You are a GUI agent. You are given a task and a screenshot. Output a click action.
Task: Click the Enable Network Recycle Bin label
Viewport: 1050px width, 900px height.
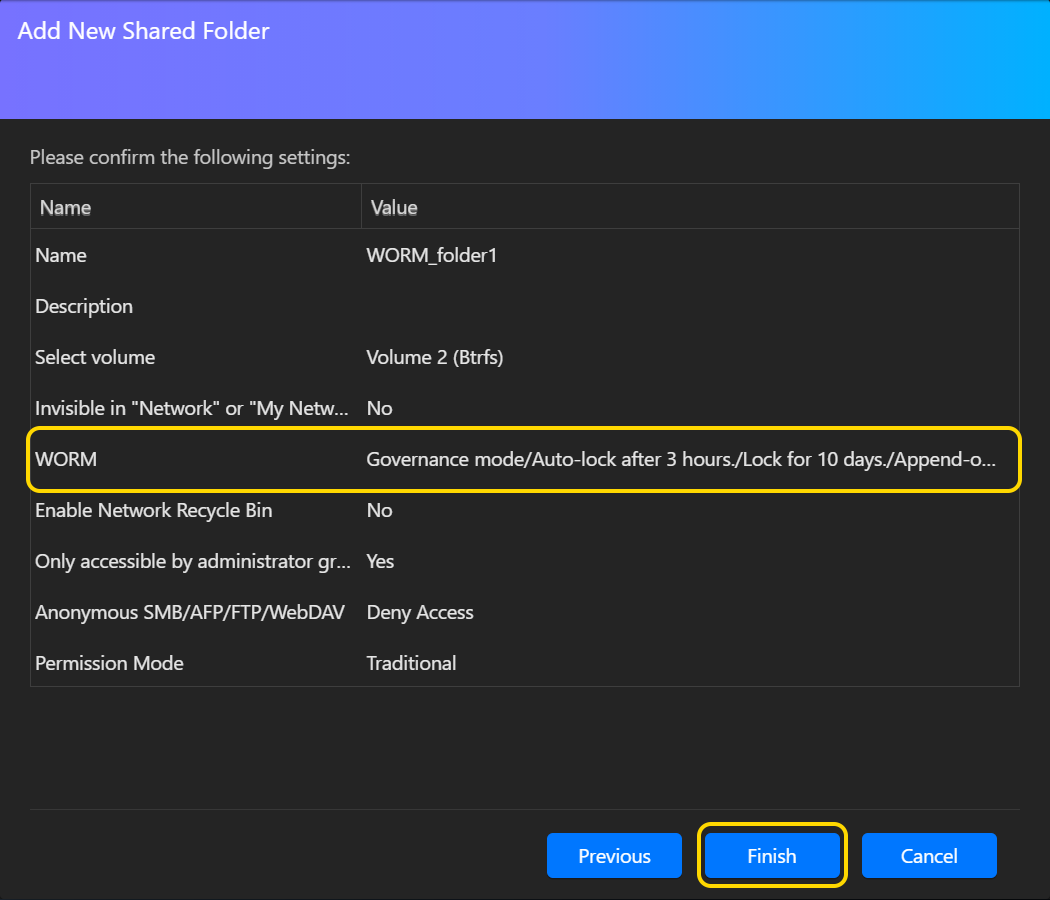[153, 510]
